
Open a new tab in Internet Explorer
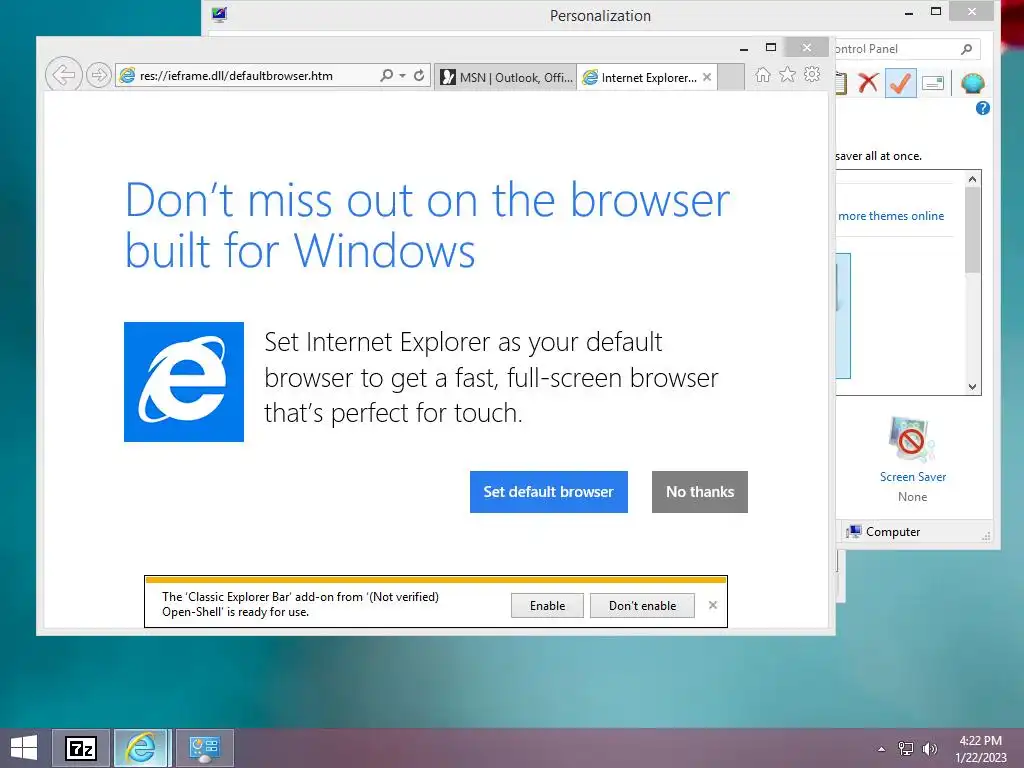tap(731, 77)
